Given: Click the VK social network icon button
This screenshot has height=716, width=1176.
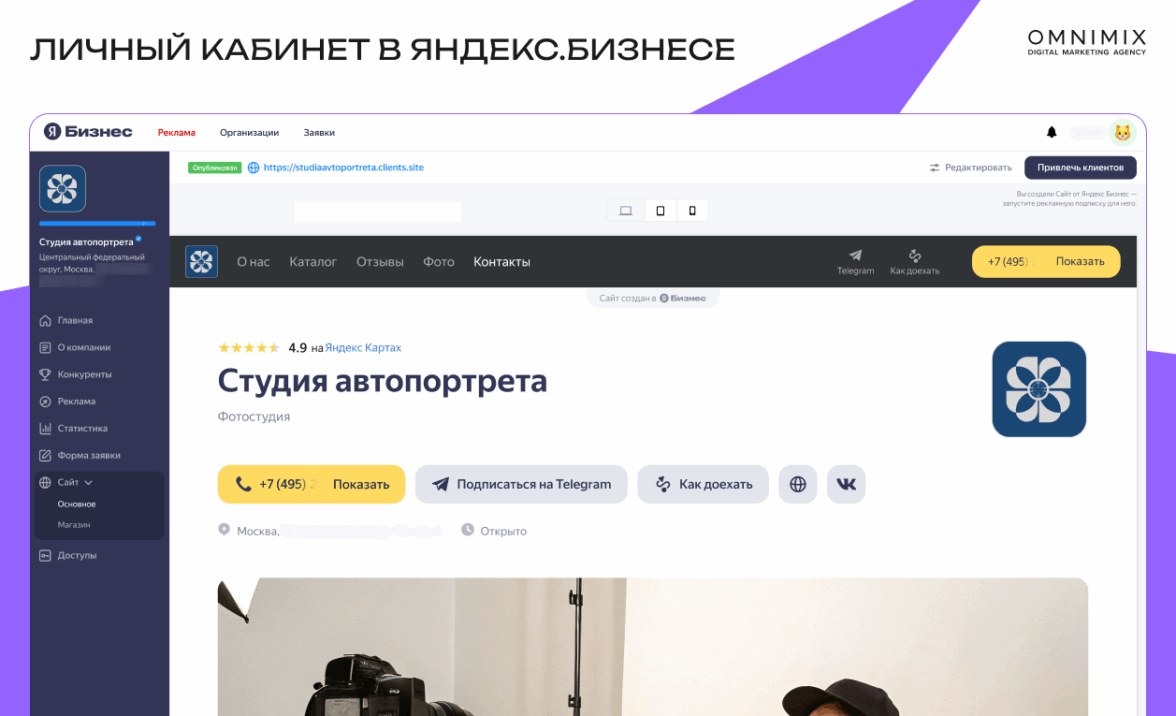Looking at the screenshot, I should pos(846,484).
